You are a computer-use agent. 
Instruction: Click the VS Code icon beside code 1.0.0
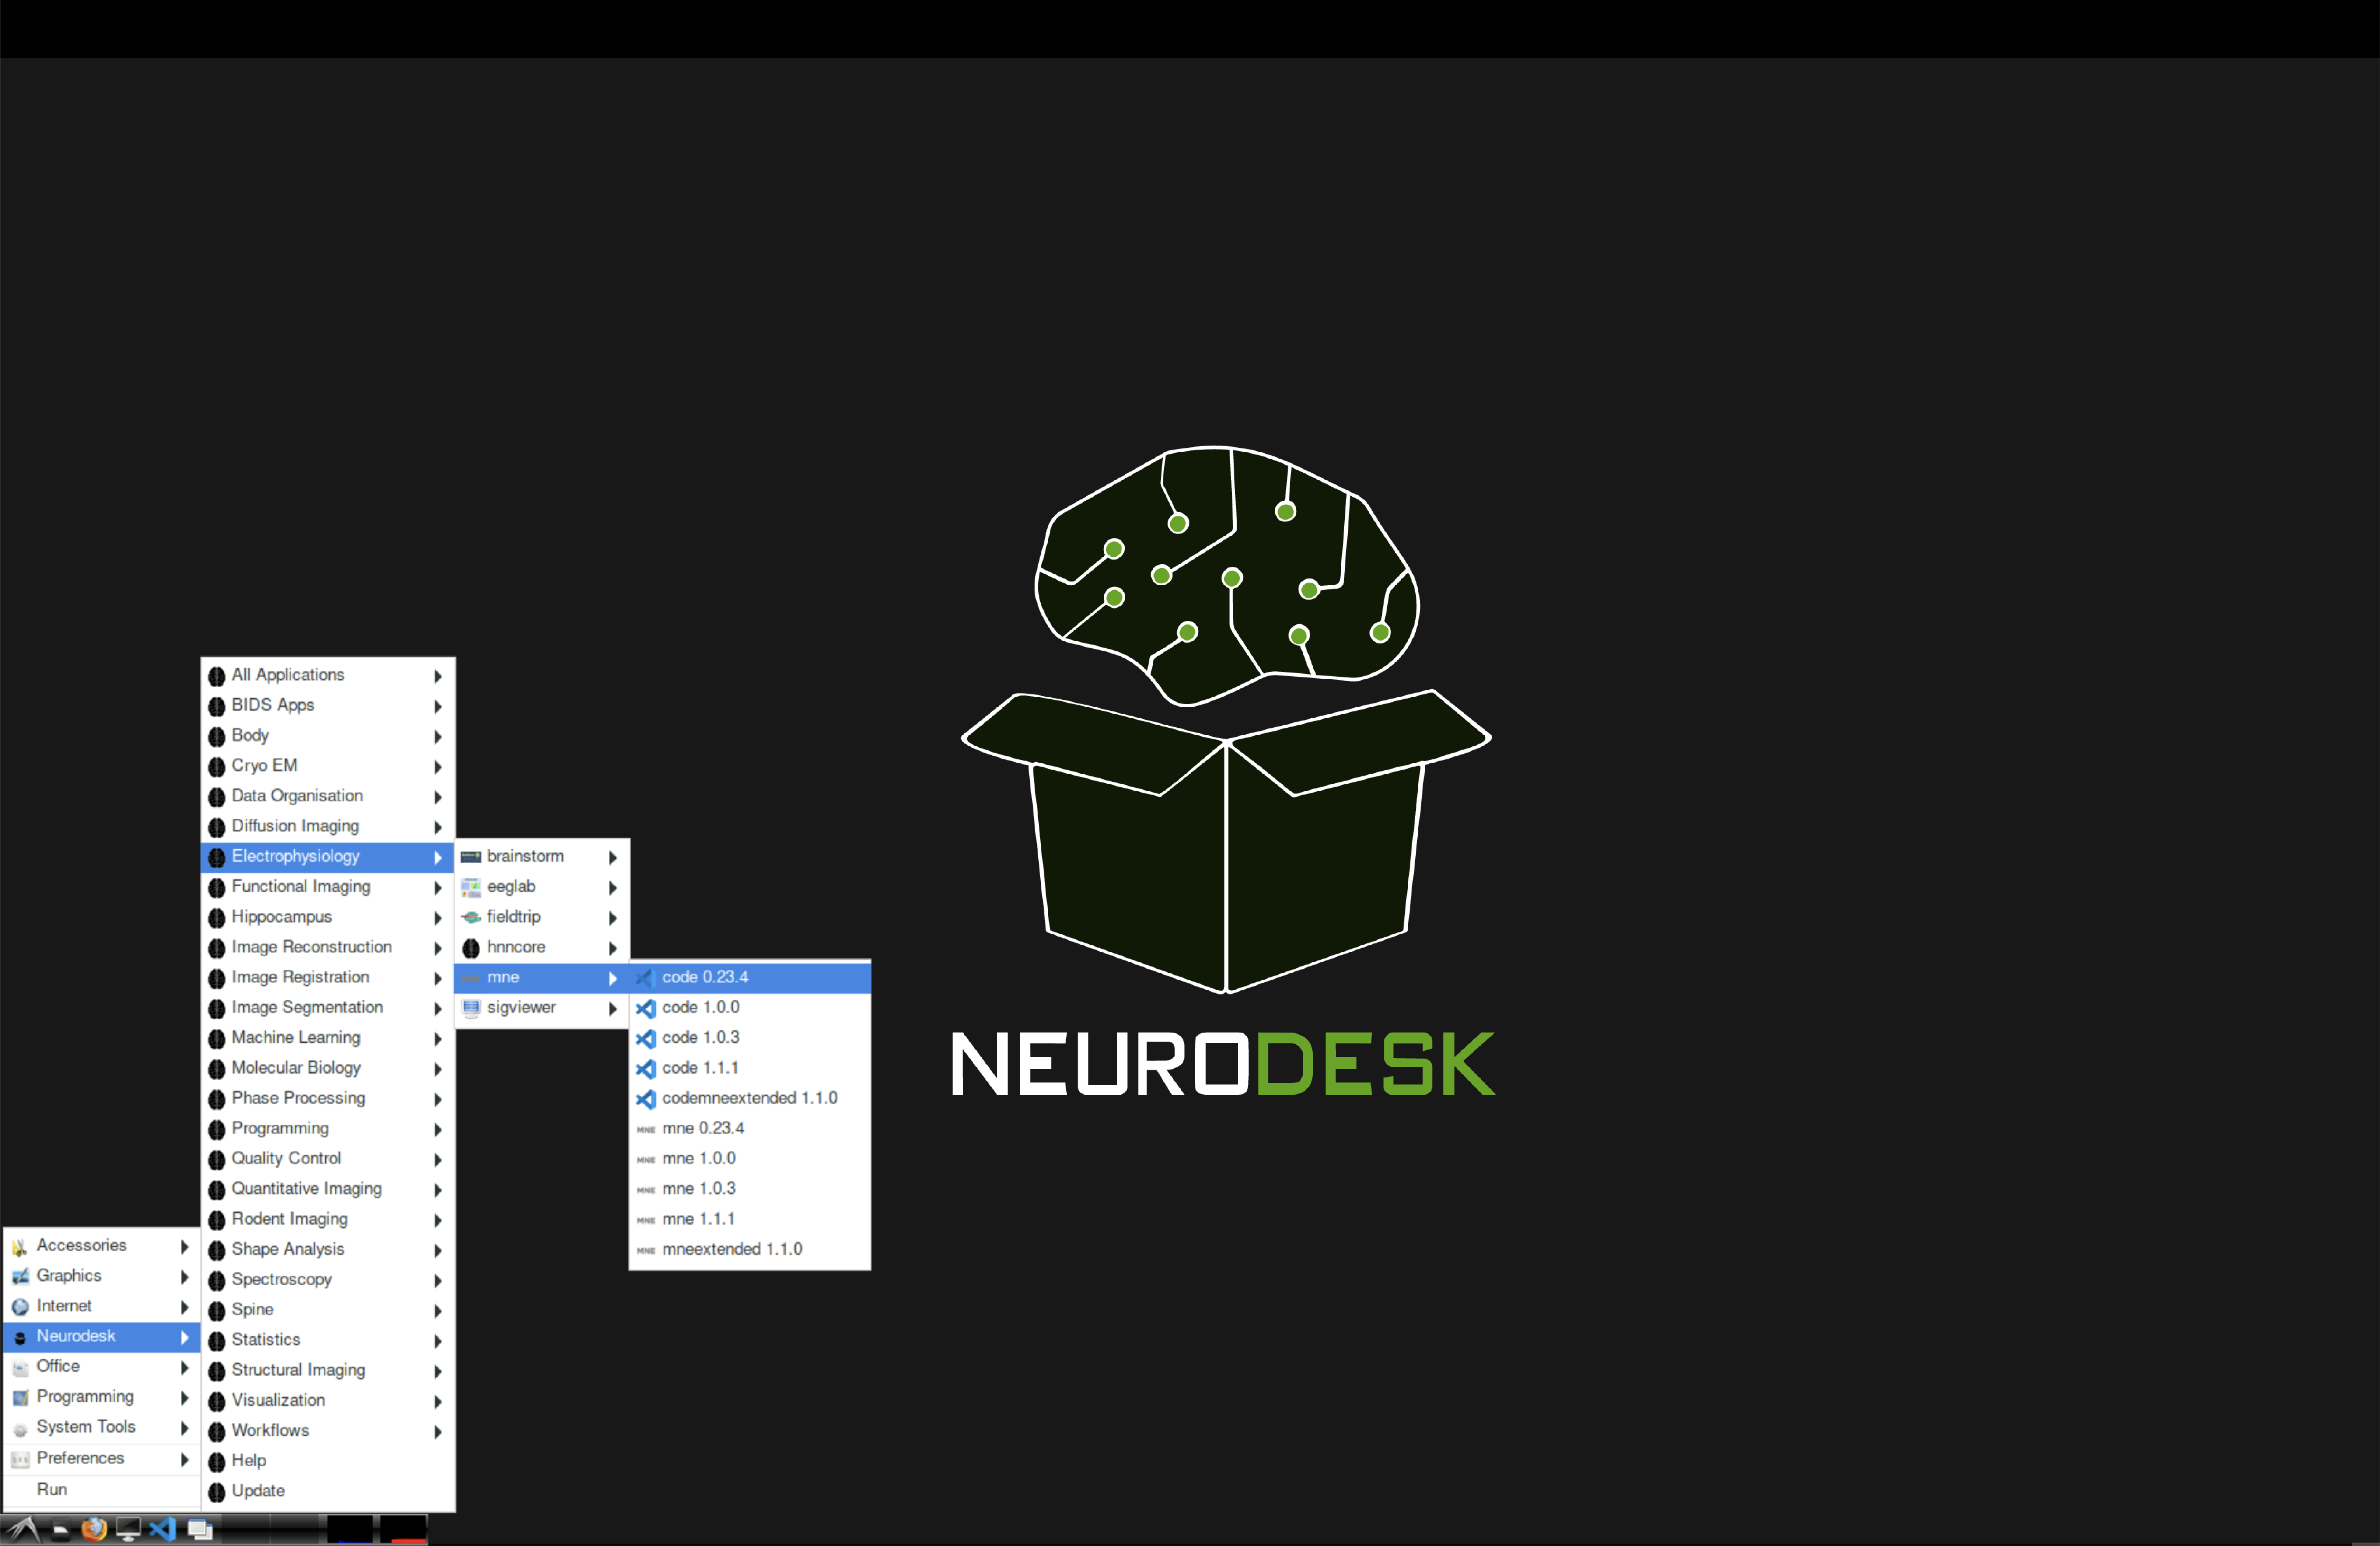[x=645, y=1008]
